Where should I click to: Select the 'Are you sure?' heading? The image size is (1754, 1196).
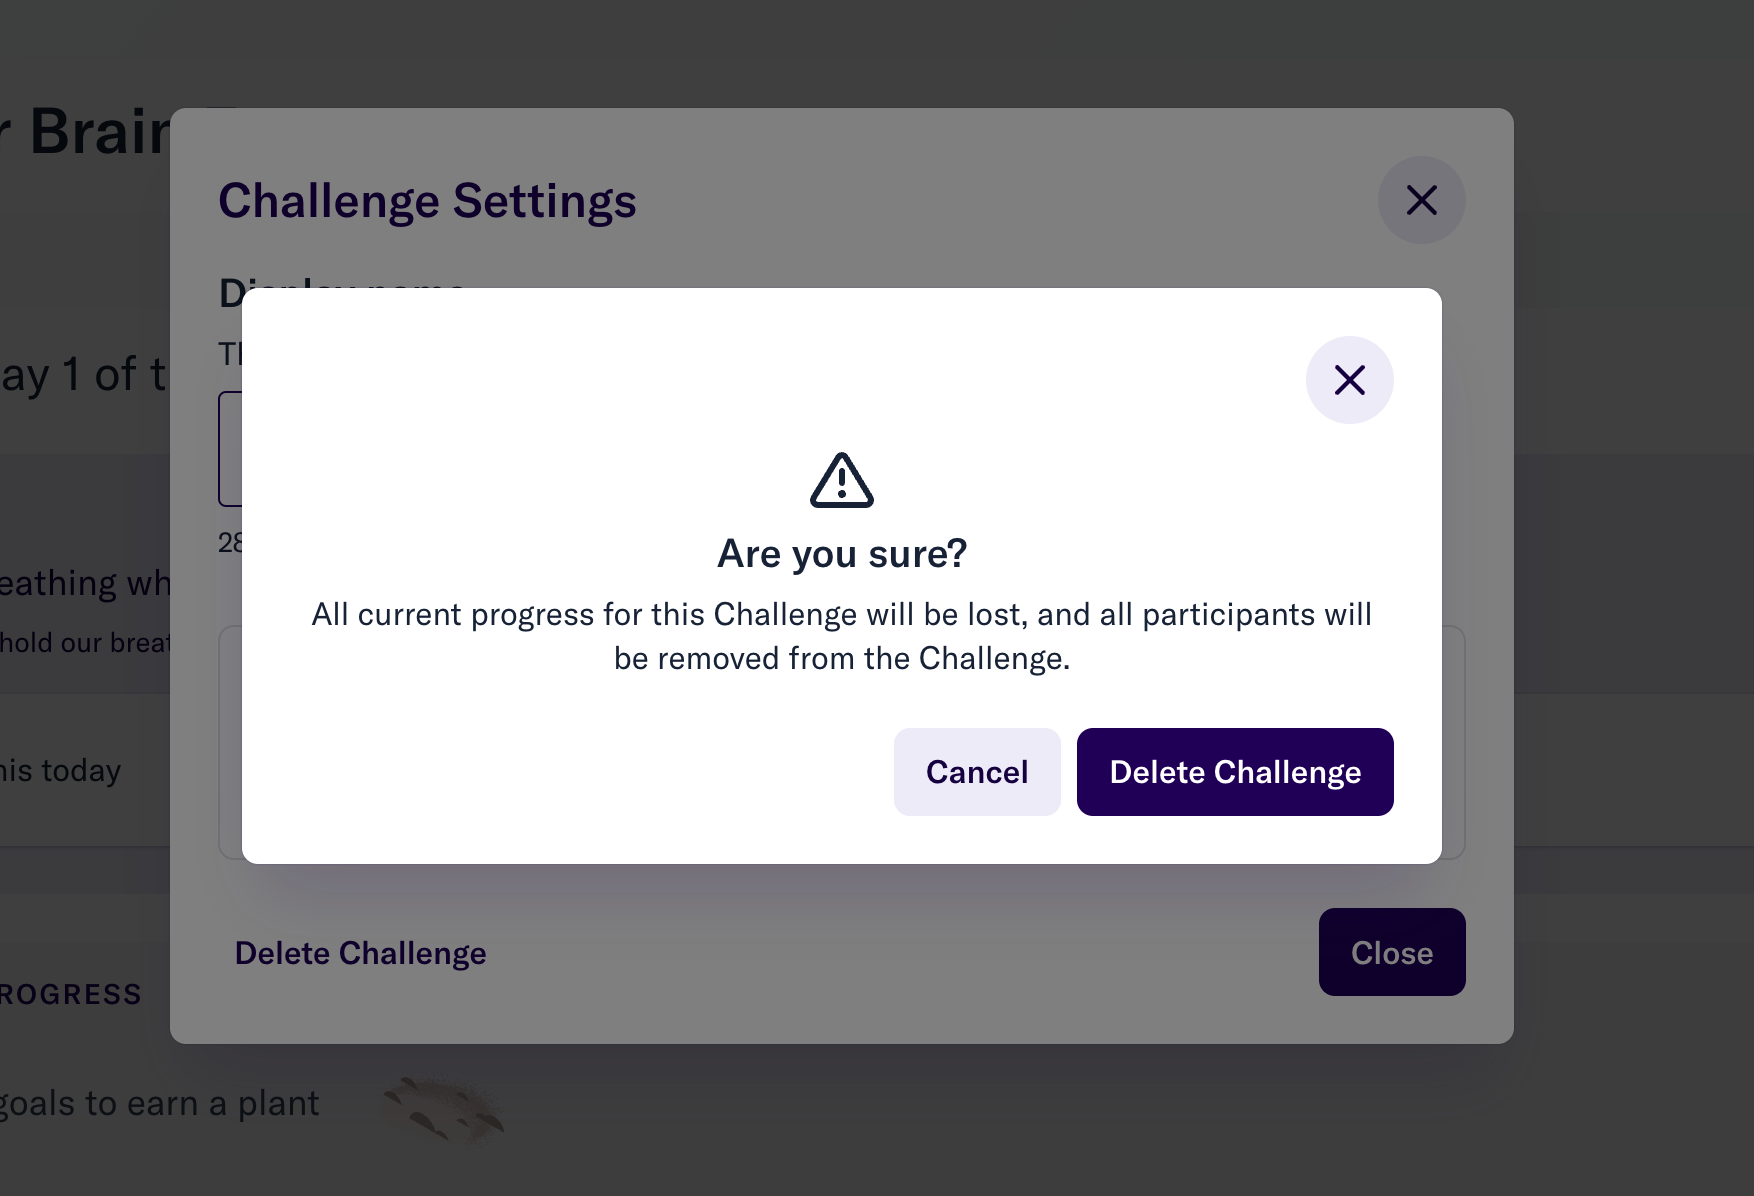pyautogui.click(x=842, y=553)
